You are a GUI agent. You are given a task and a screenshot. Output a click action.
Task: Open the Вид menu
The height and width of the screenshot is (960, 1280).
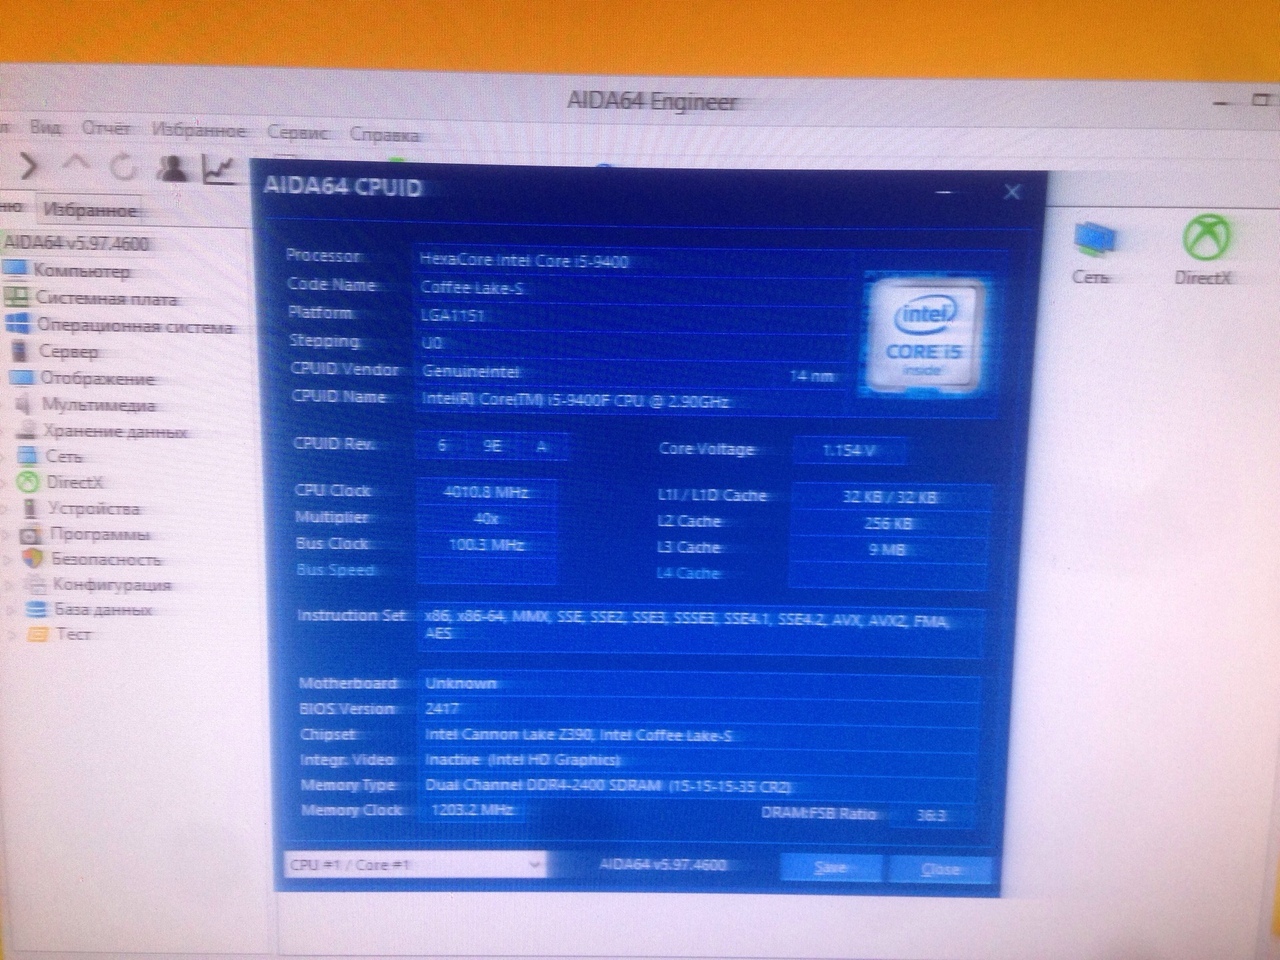[45, 127]
